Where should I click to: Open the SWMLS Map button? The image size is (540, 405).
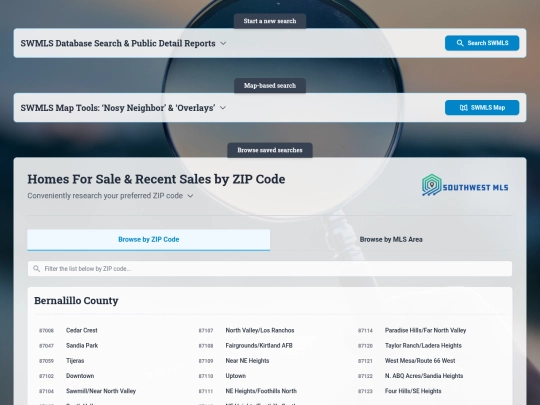point(482,108)
